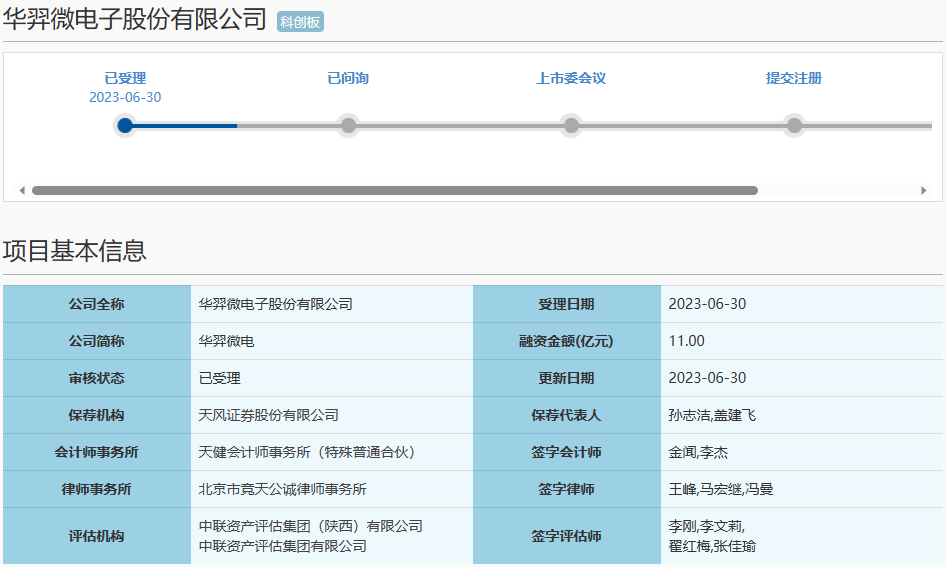Click the 王峰,马宏继,冯曼 cell
The width and height of the screenshot is (947, 567).
tap(801, 489)
